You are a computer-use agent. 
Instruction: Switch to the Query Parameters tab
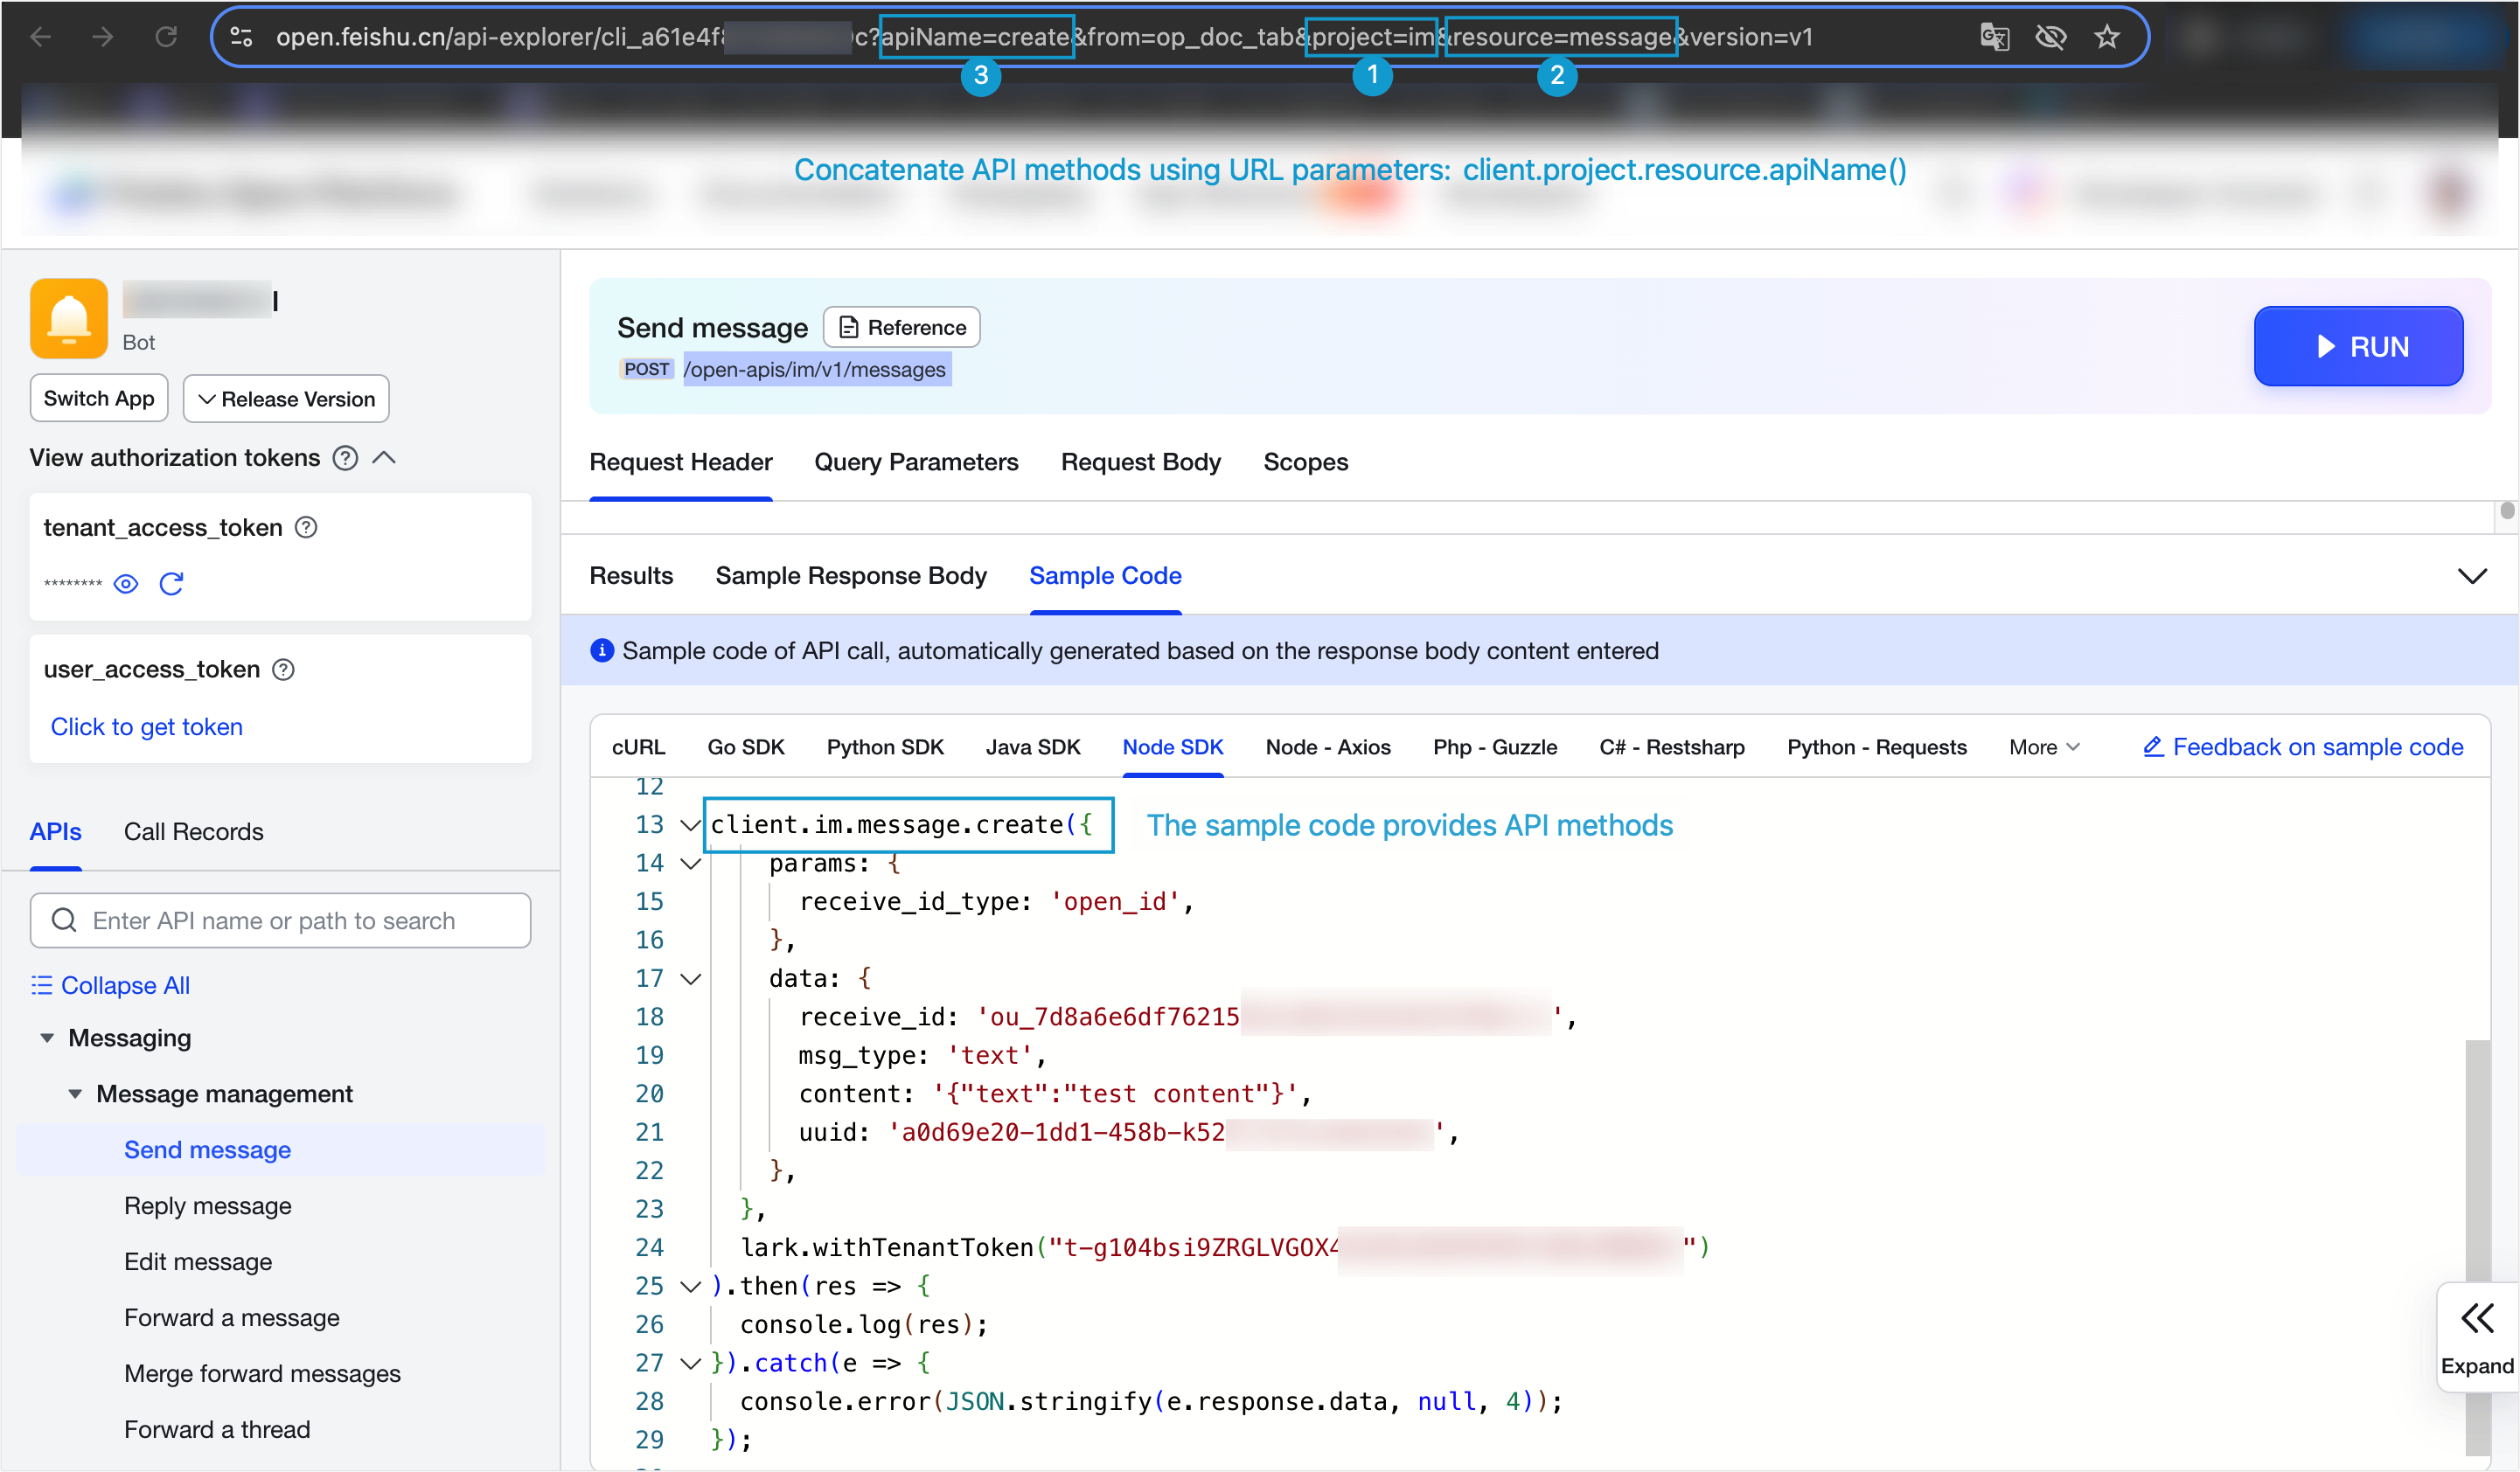916,462
